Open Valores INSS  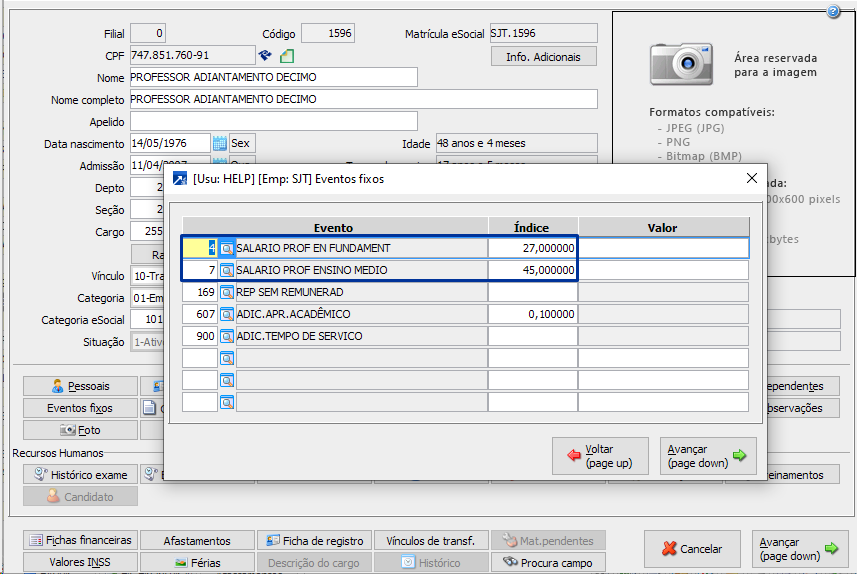80,562
